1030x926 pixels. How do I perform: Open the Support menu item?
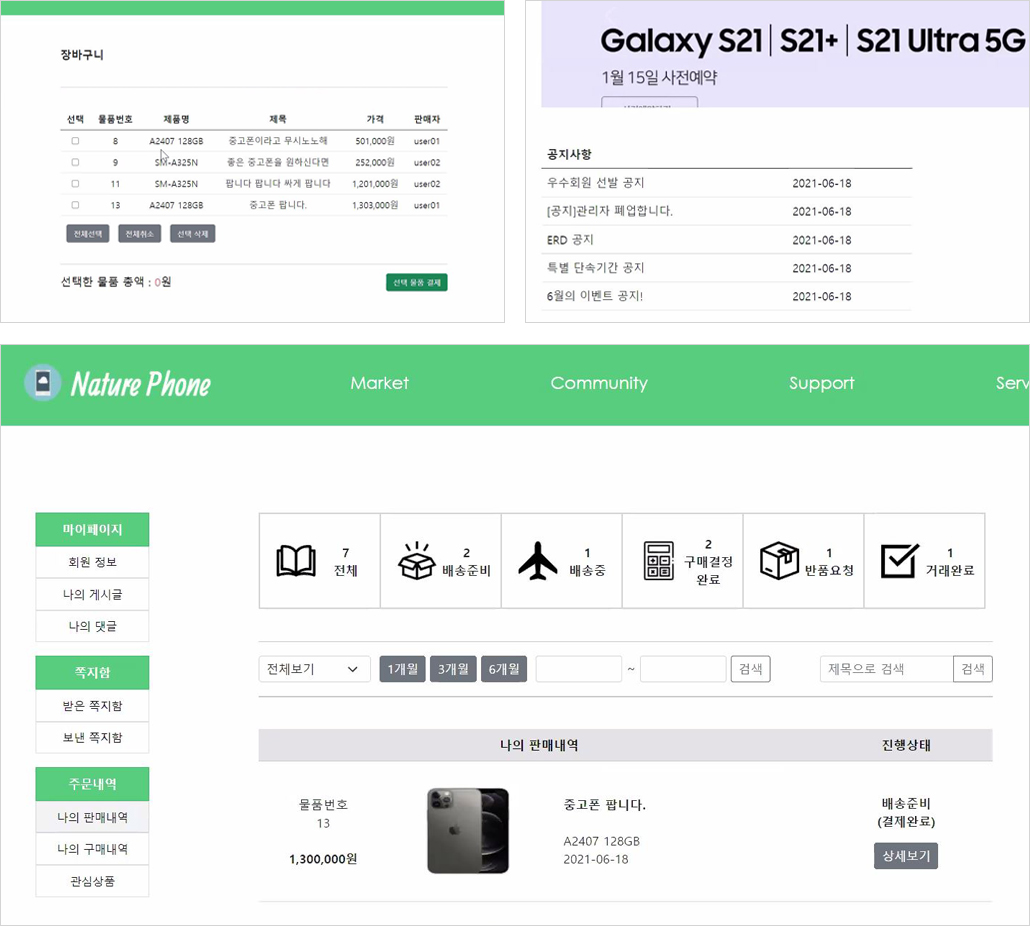[821, 383]
